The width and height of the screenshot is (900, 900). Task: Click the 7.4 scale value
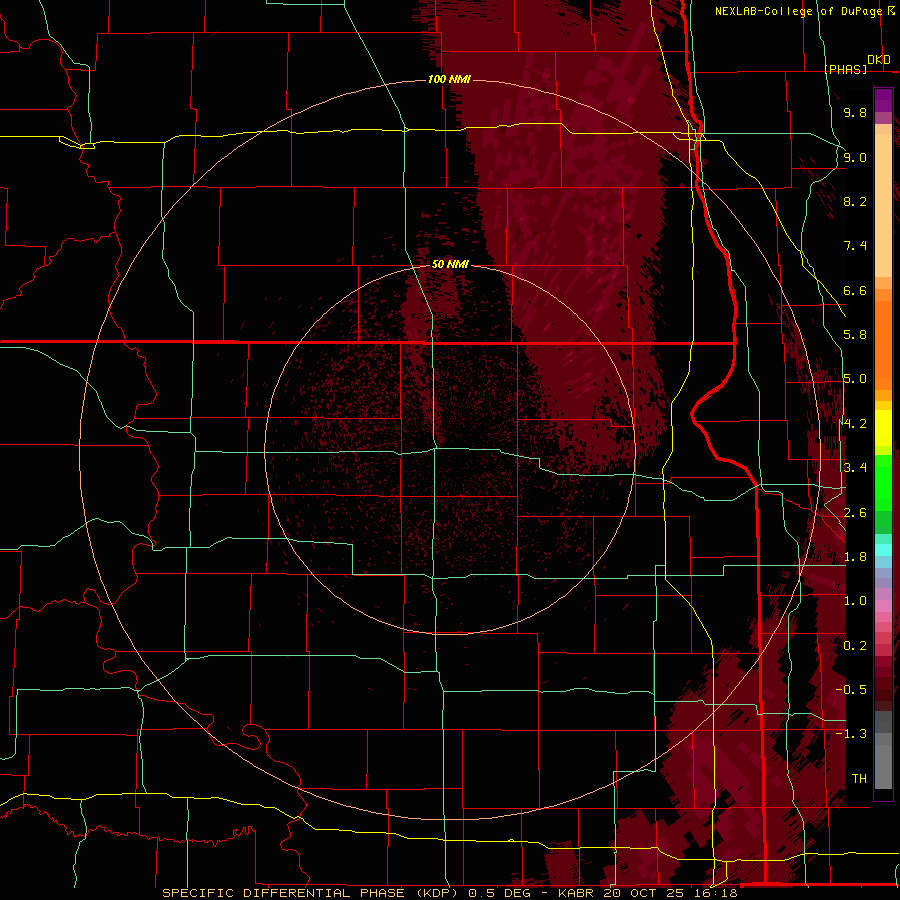click(x=855, y=246)
